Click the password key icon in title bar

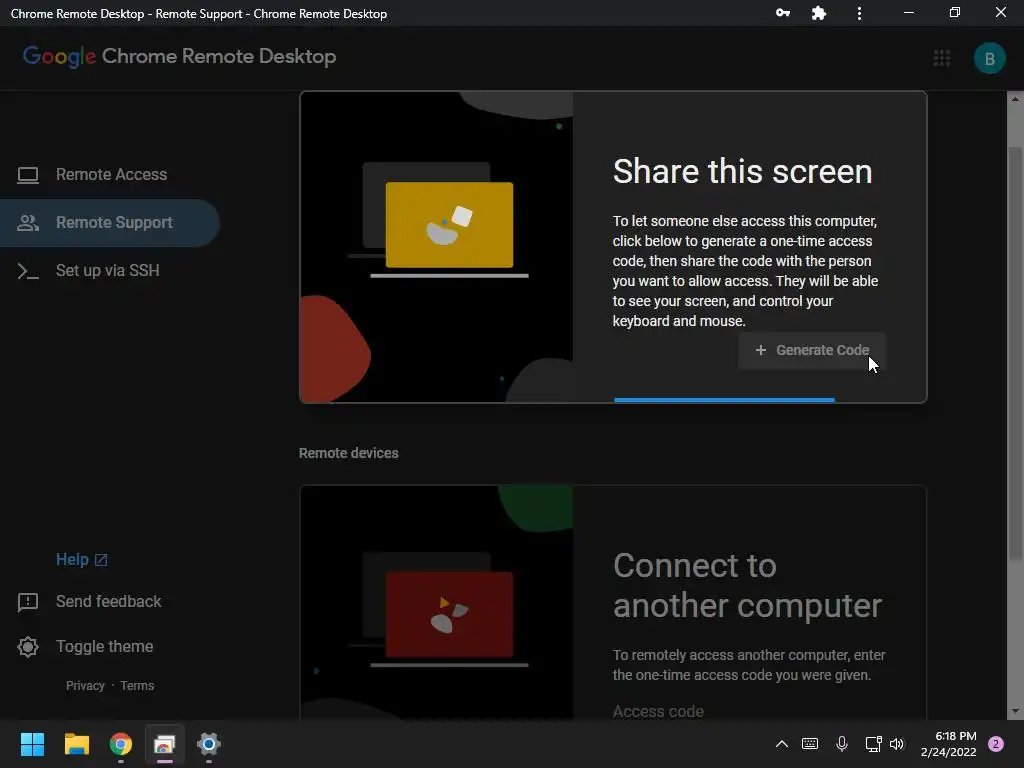pyautogui.click(x=782, y=13)
